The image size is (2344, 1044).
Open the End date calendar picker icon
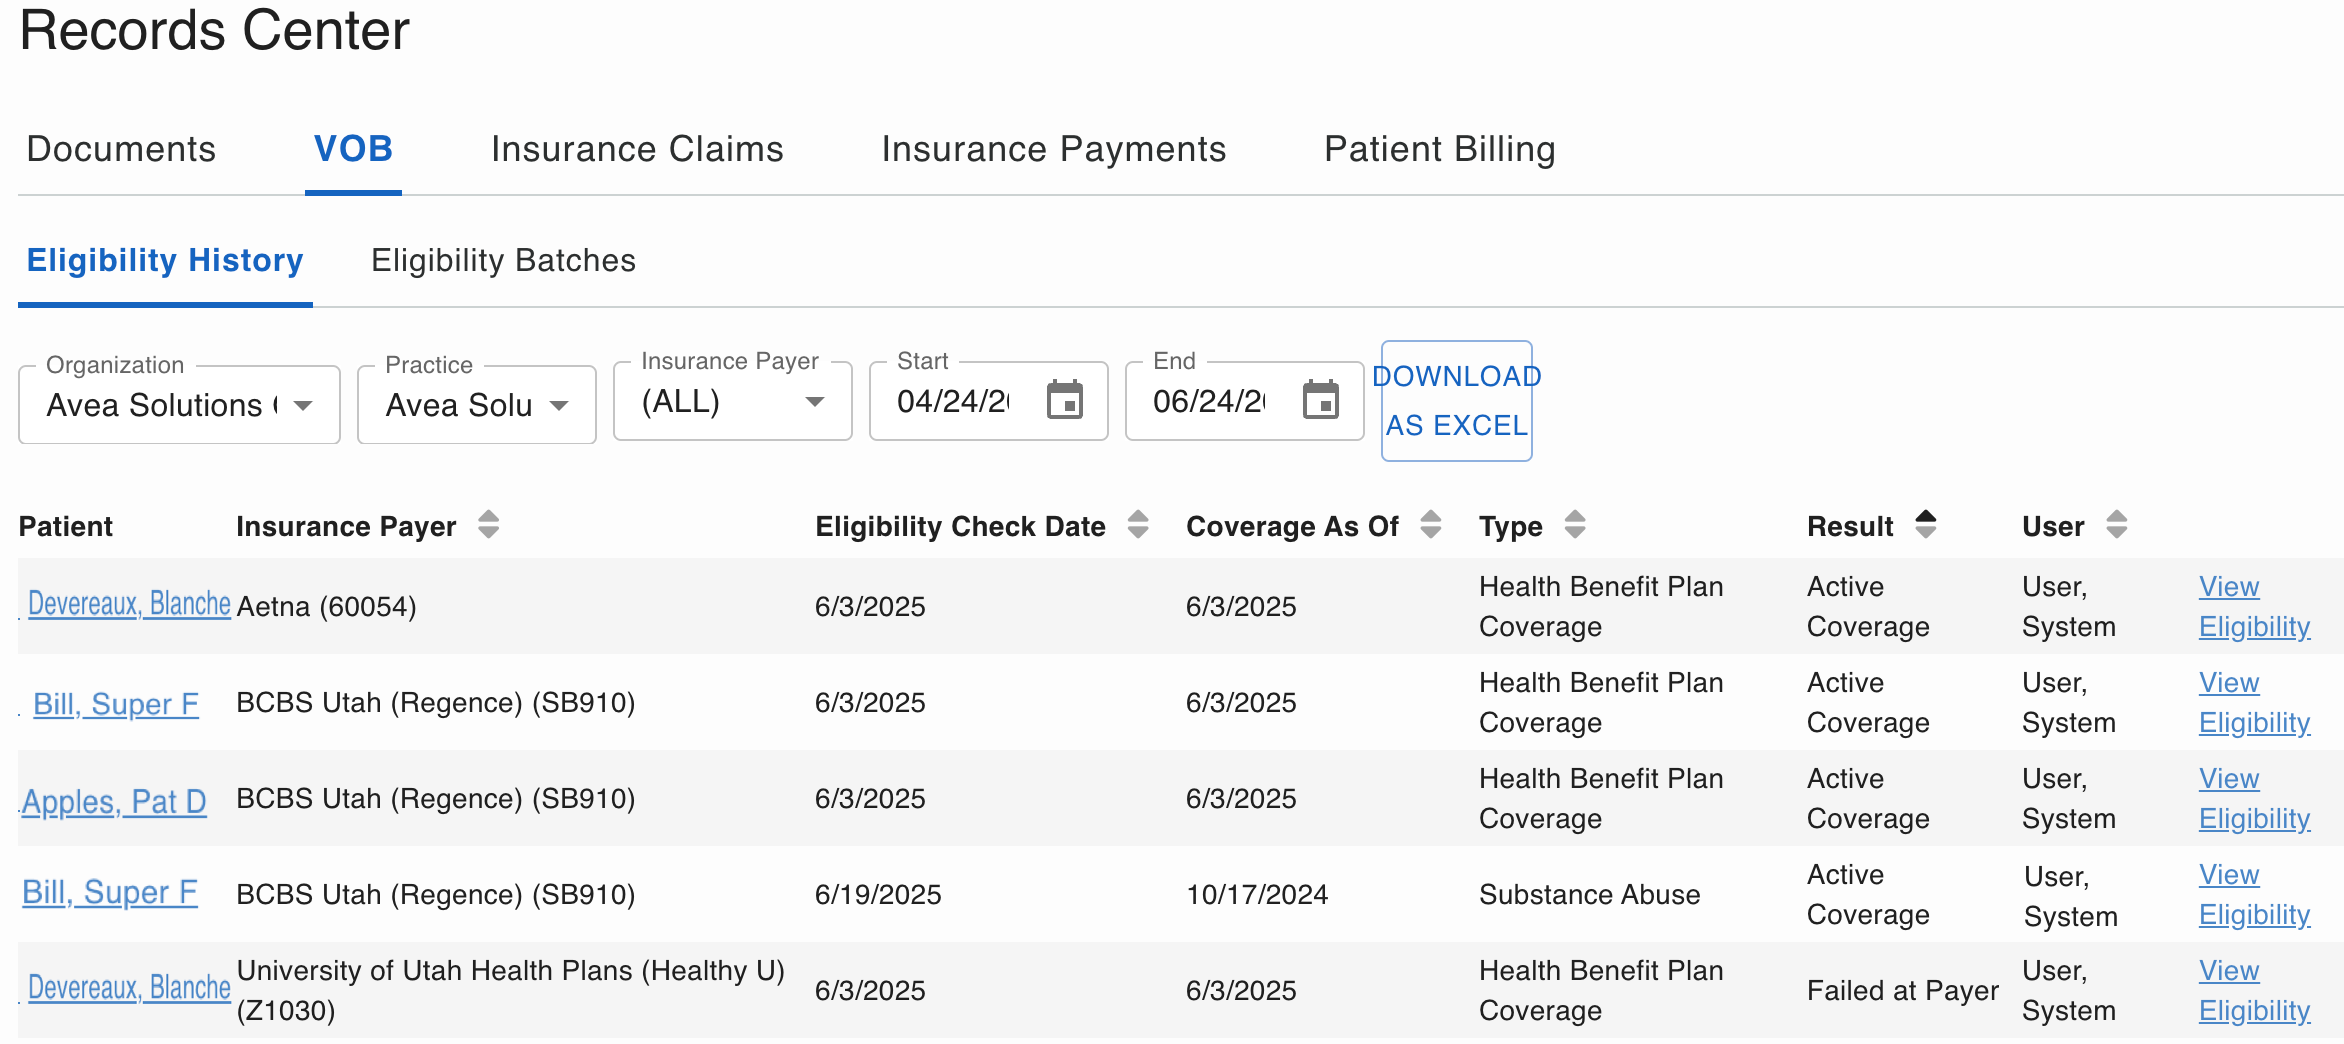[x=1320, y=400]
